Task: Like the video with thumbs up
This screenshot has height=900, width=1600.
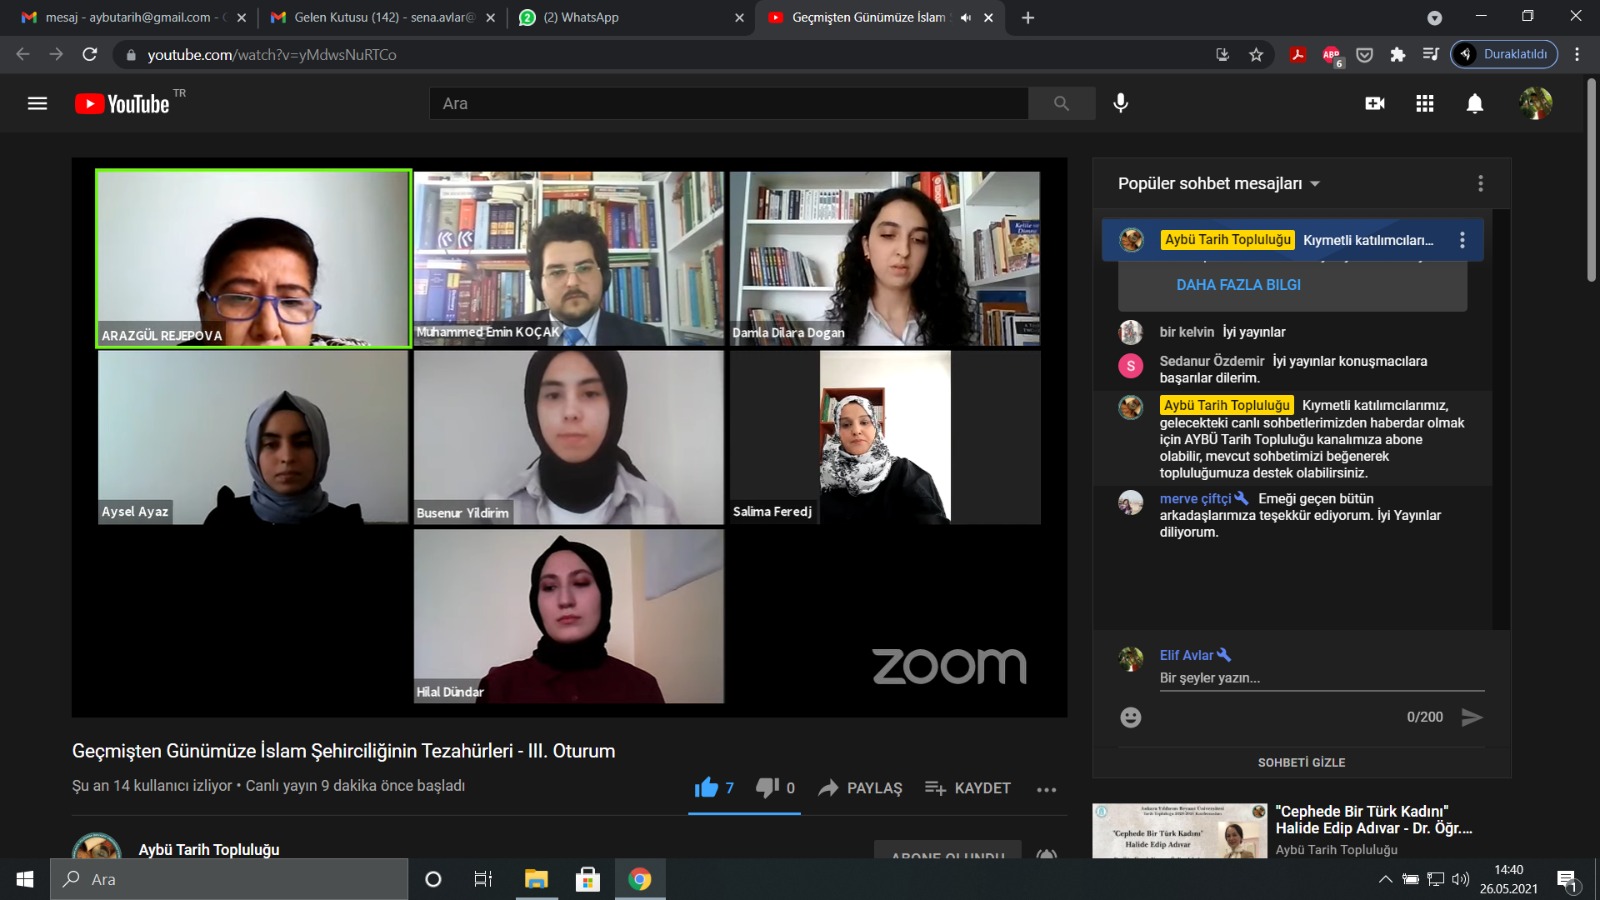Action: [x=707, y=788]
